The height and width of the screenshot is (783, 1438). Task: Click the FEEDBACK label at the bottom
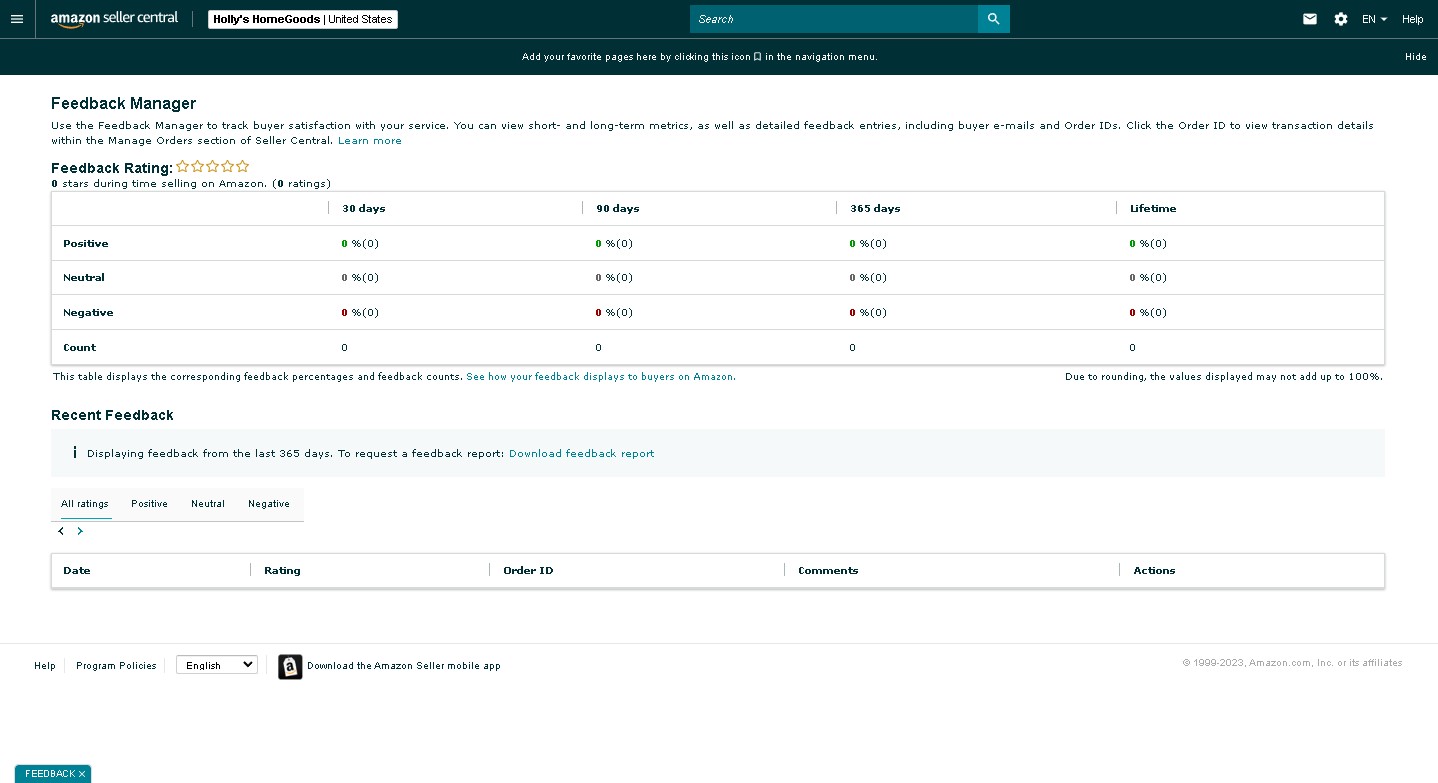pyautogui.click(x=50, y=774)
